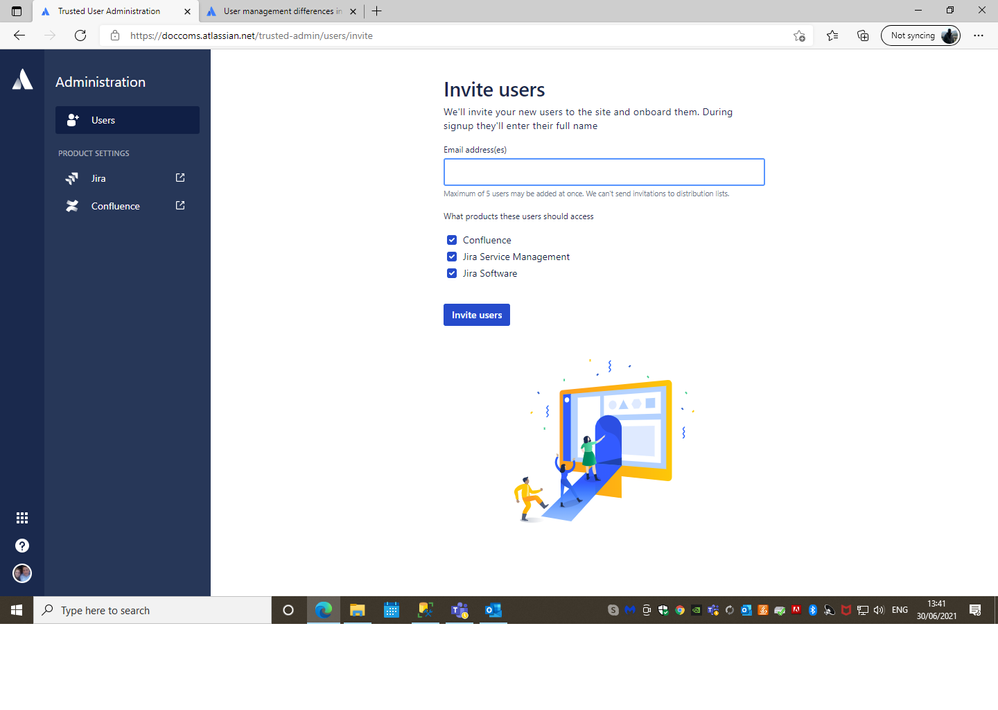Click the browser back arrow
Viewport: 998px width, 710px height.
19,36
